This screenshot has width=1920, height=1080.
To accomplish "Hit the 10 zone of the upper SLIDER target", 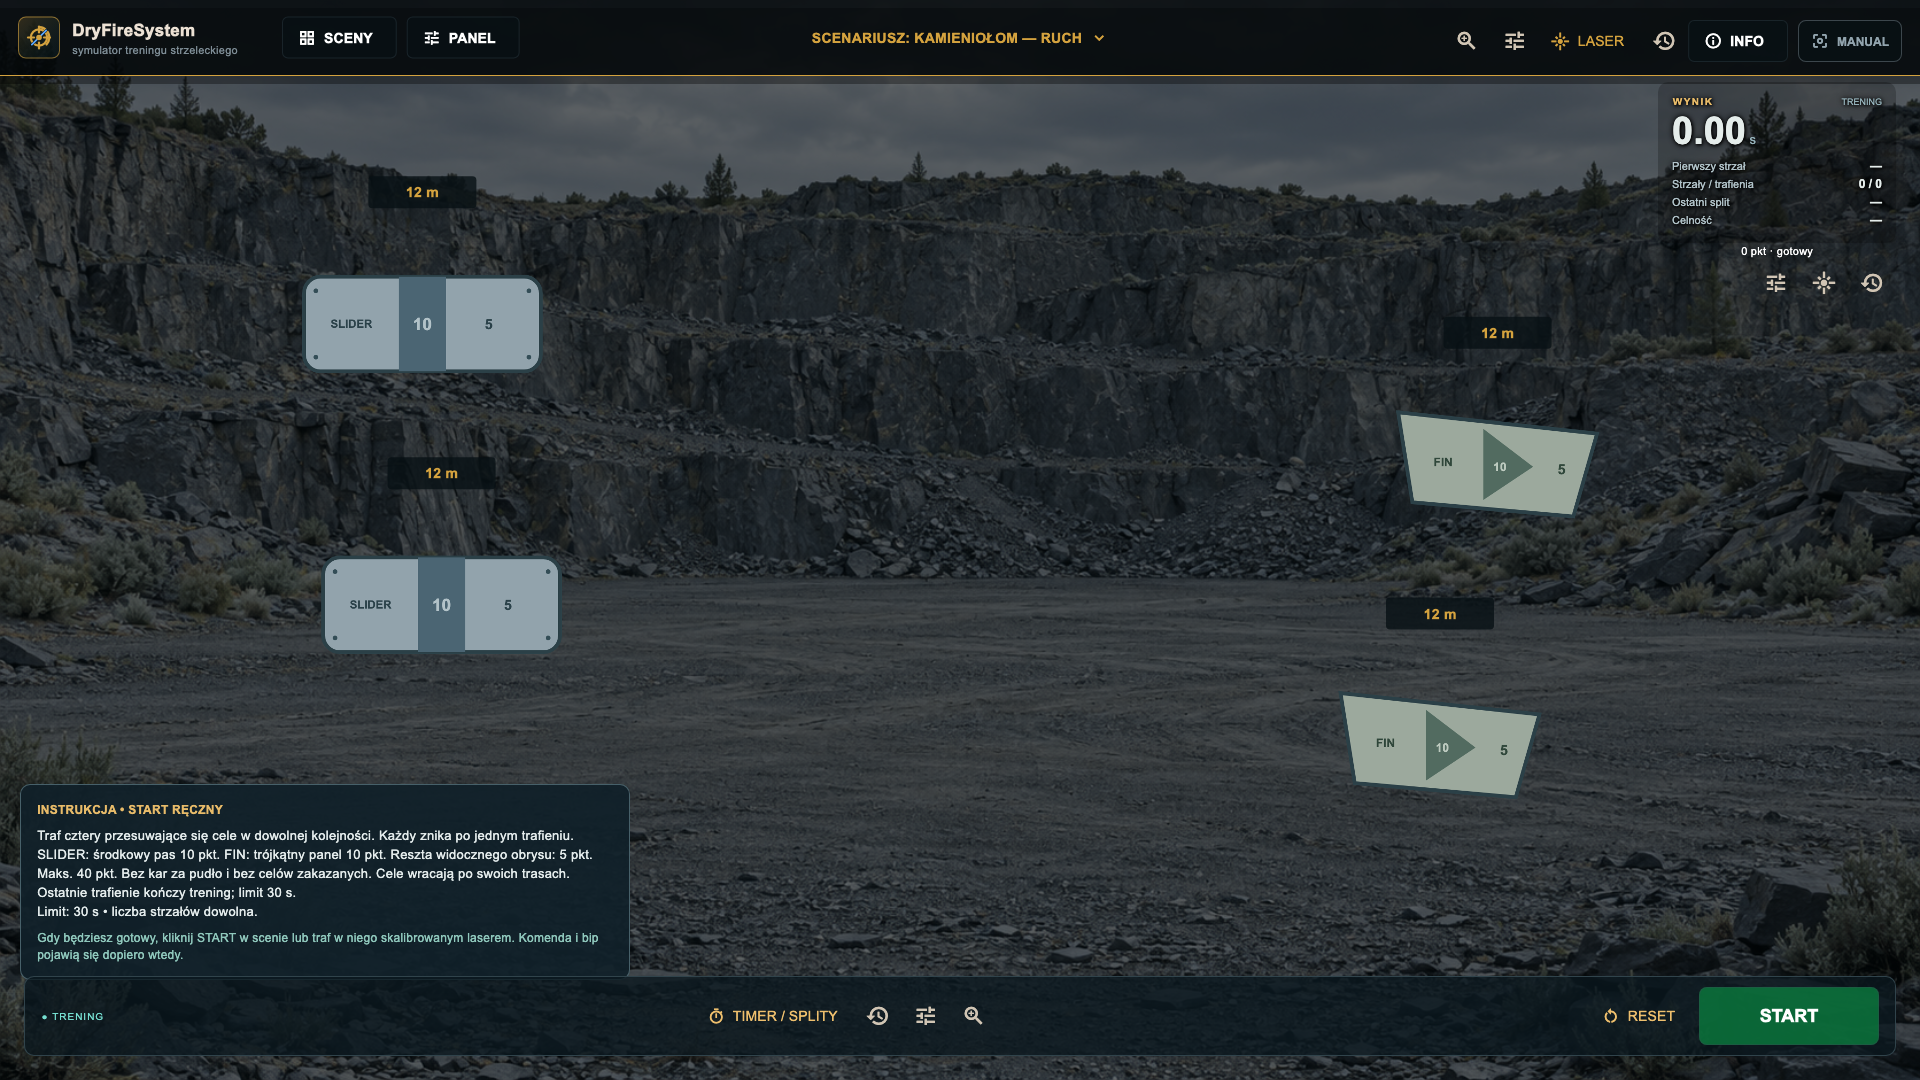I will (x=422, y=324).
